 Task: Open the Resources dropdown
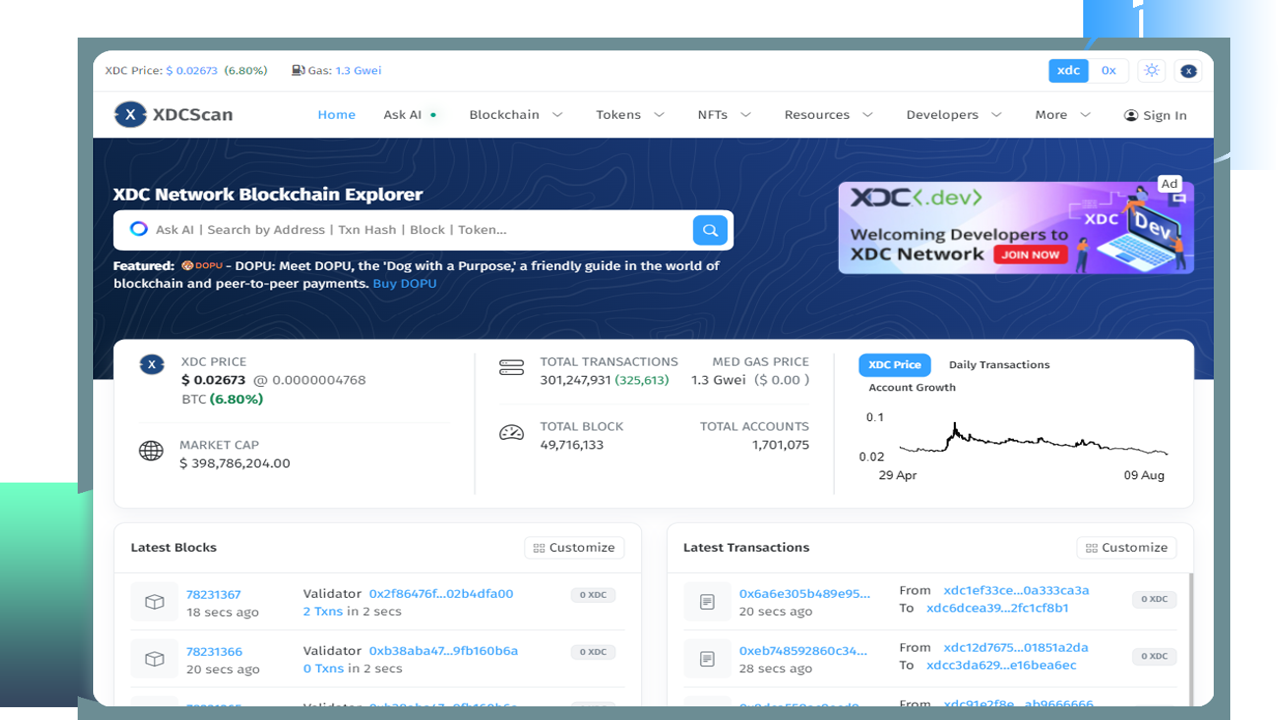tap(829, 115)
